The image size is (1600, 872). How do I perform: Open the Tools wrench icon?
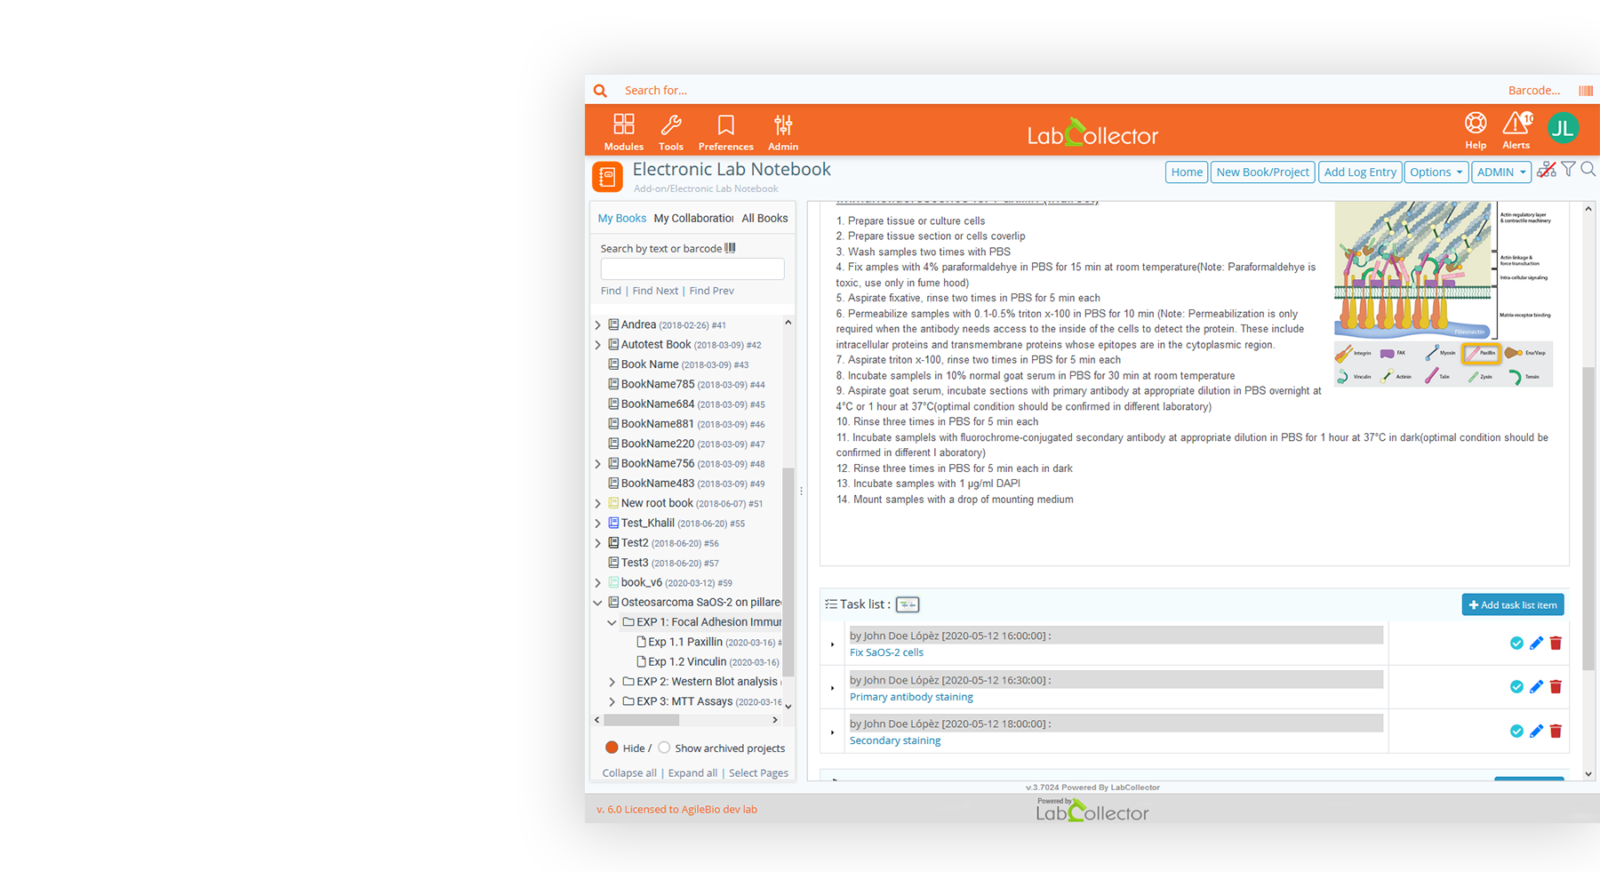point(671,124)
